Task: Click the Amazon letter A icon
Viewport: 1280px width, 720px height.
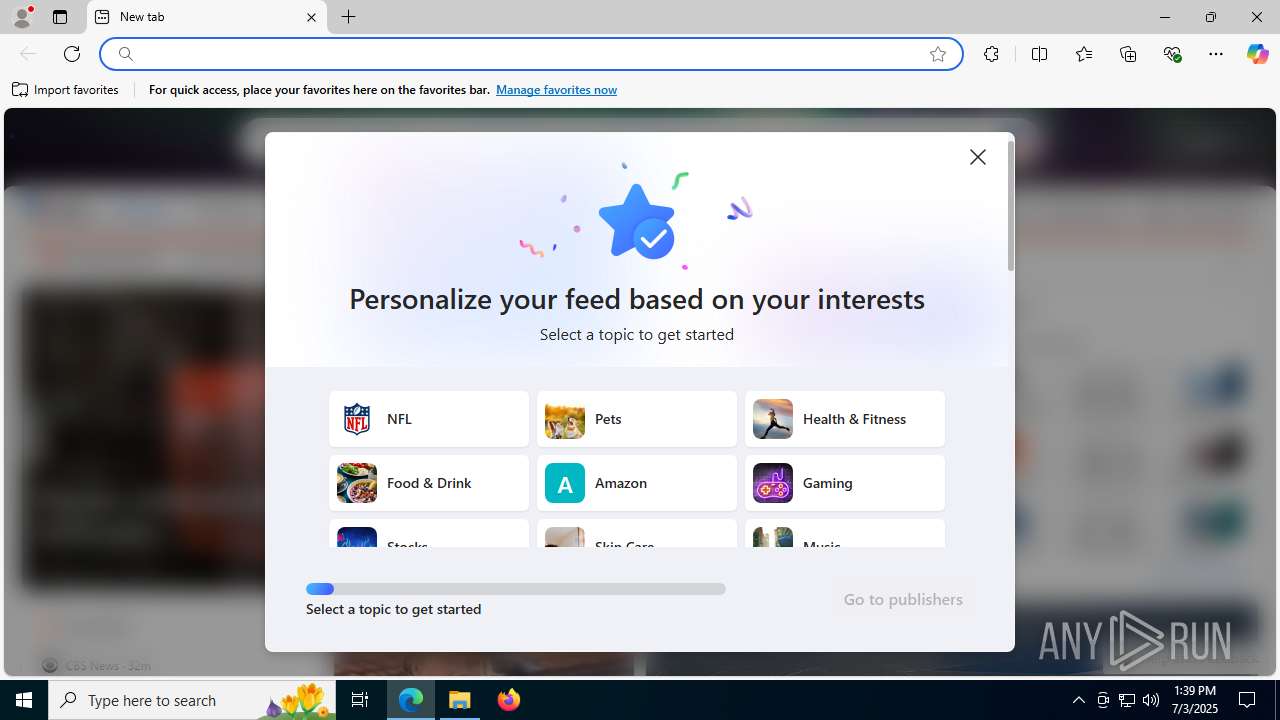Action: [x=565, y=483]
